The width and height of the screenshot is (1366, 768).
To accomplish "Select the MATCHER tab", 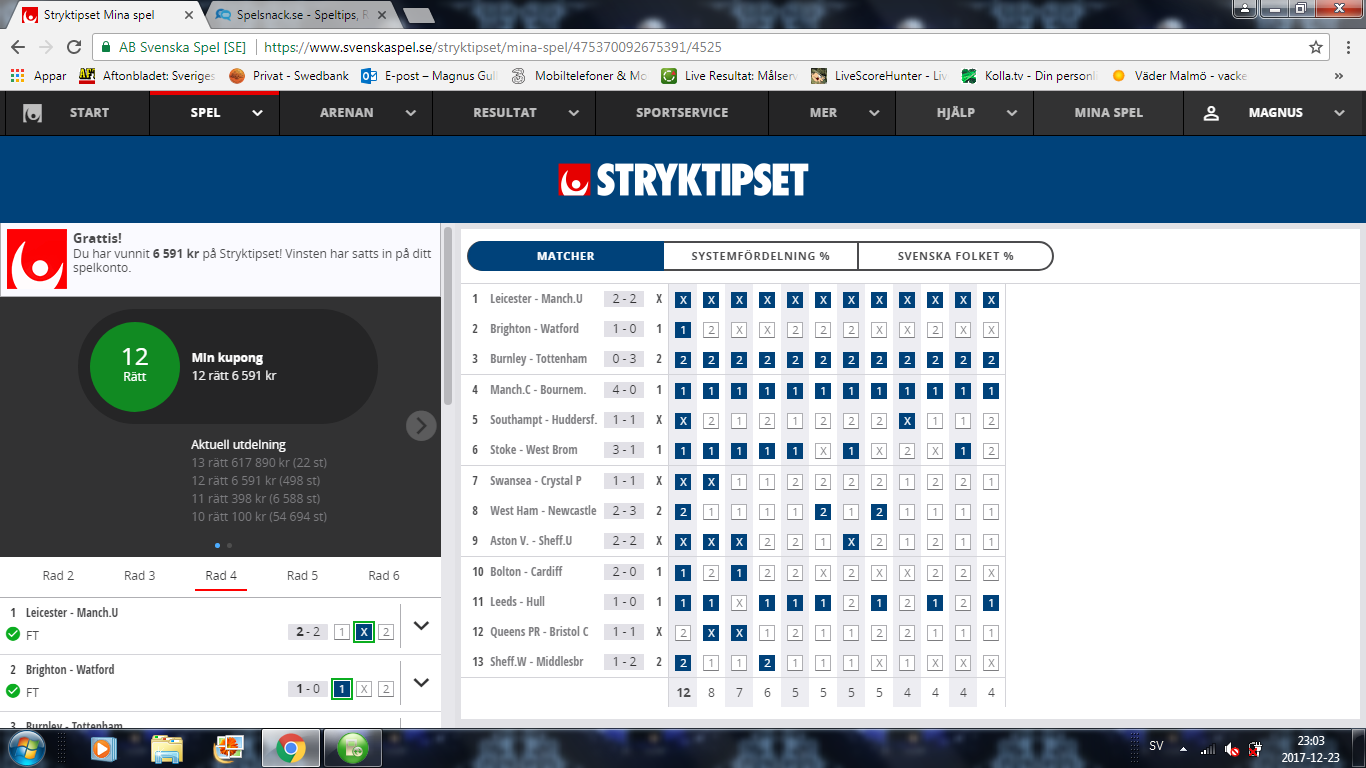I will [565, 256].
